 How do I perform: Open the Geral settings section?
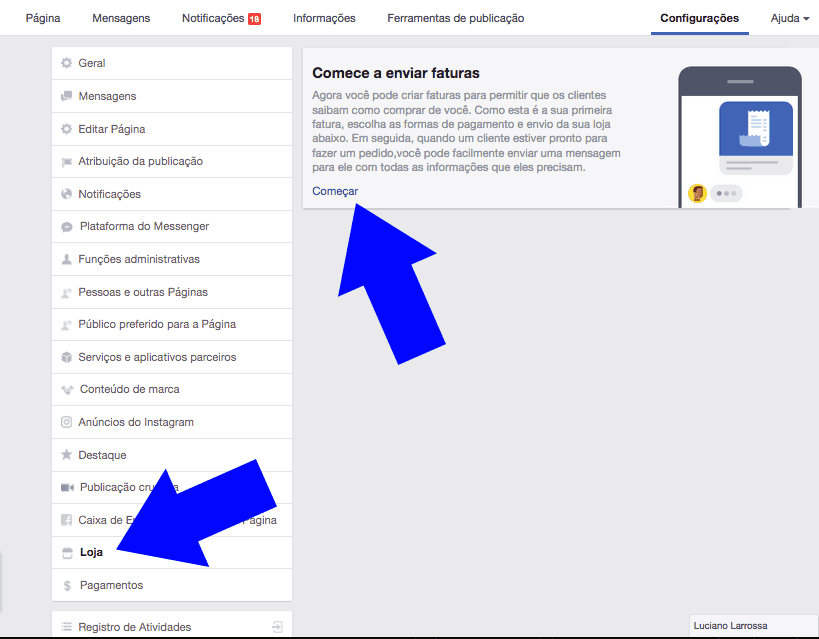[172, 63]
